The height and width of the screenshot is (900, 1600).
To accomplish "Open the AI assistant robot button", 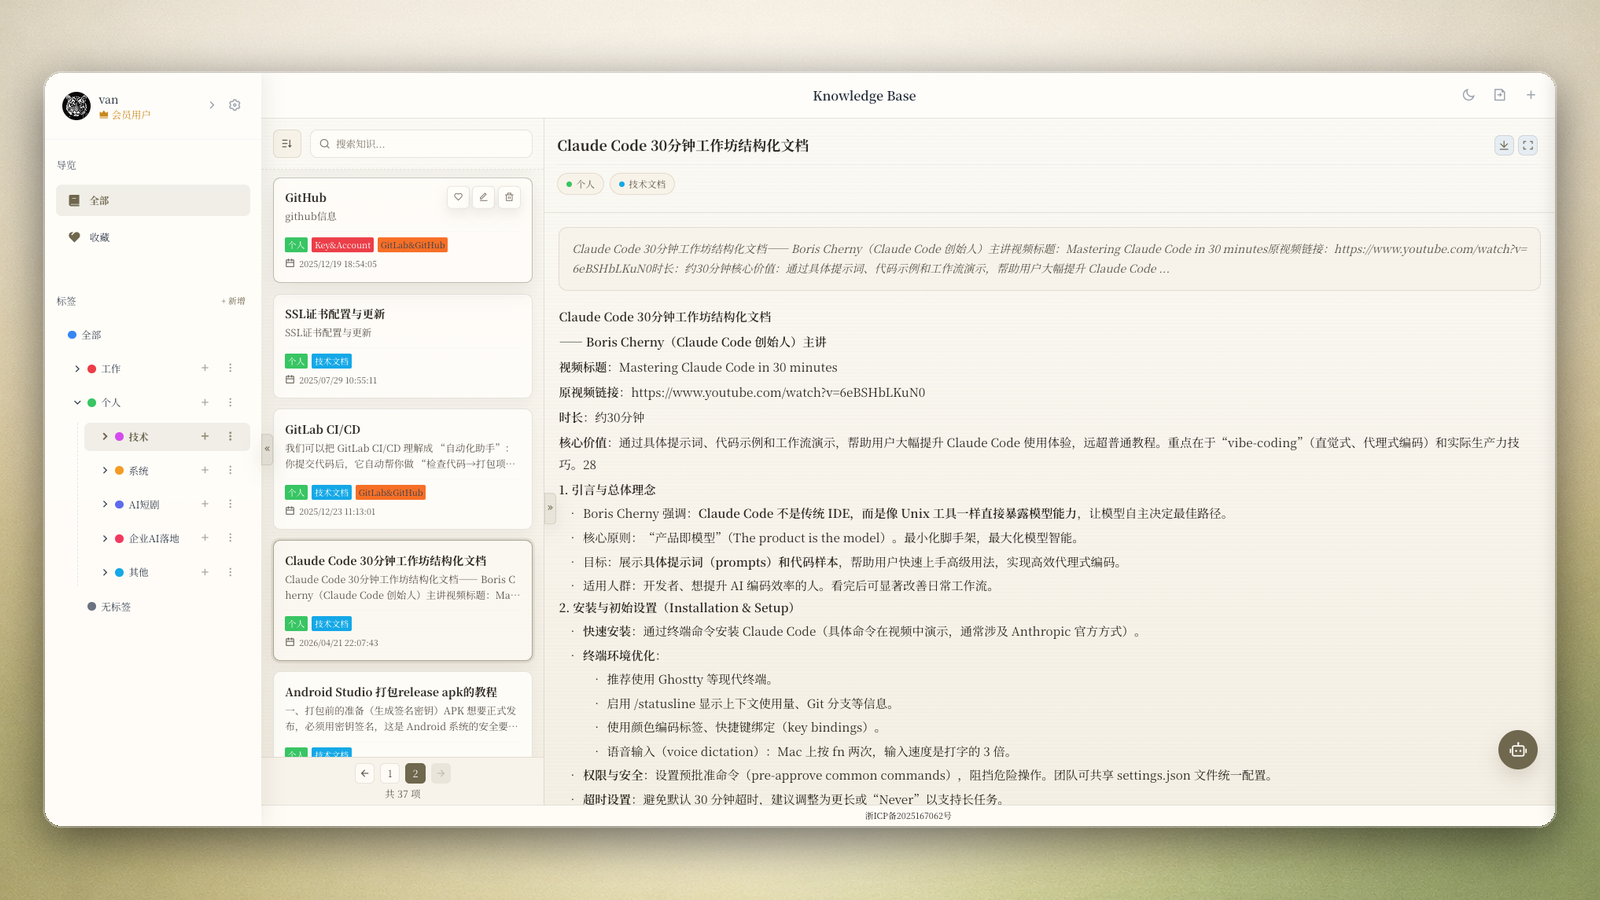I will [1518, 750].
